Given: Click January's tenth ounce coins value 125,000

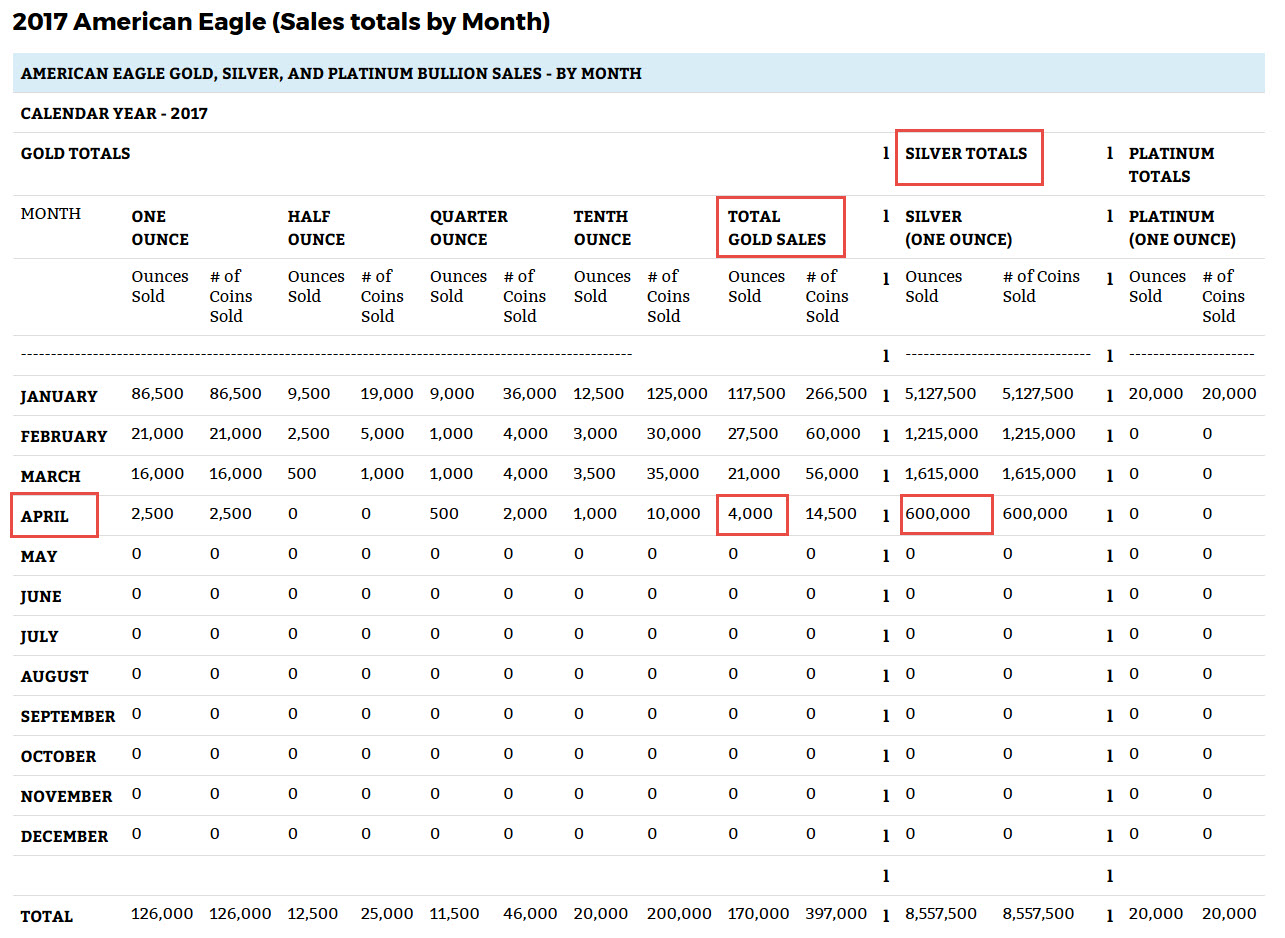Looking at the screenshot, I should (x=677, y=394).
